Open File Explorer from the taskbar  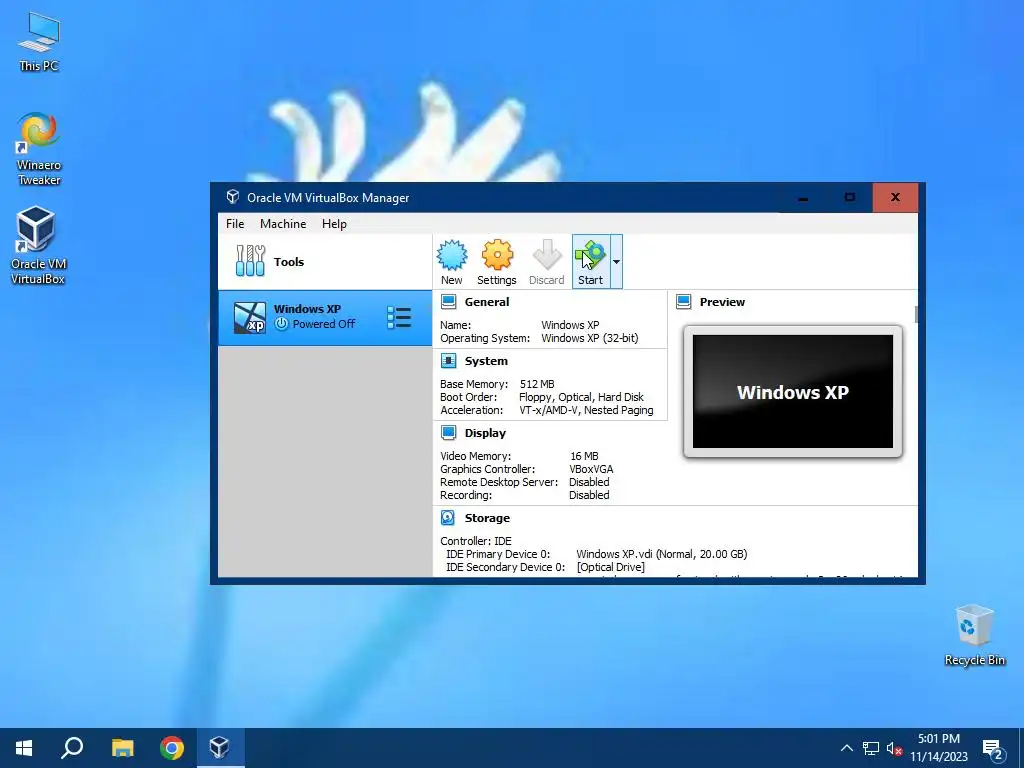point(122,748)
